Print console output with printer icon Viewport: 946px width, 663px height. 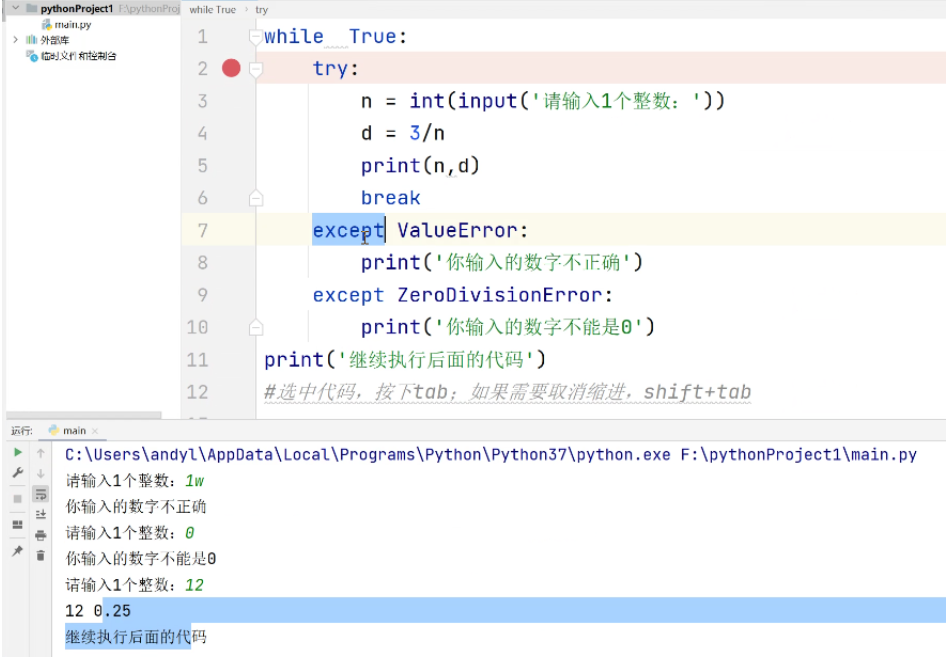pos(41,535)
